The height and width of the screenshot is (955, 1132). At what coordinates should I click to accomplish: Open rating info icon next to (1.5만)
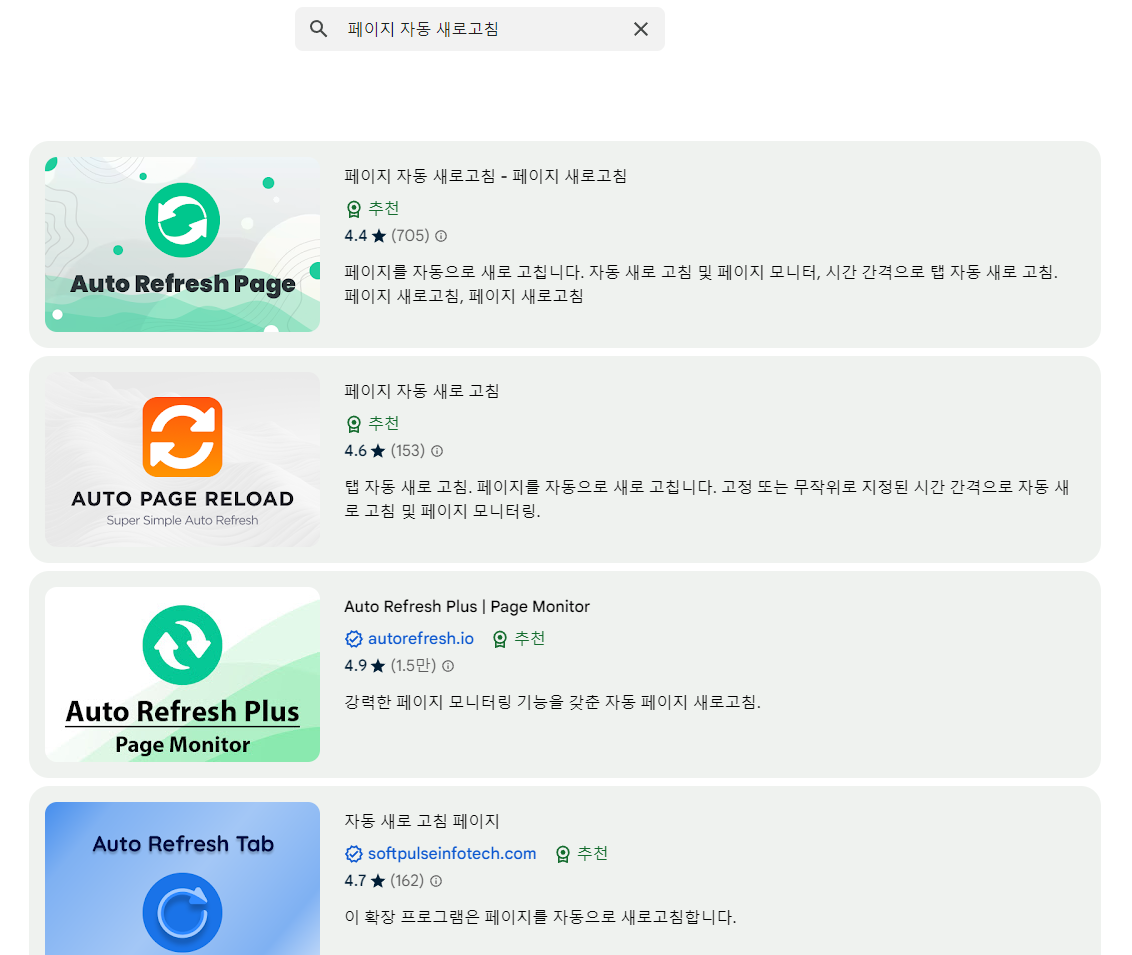tap(448, 666)
